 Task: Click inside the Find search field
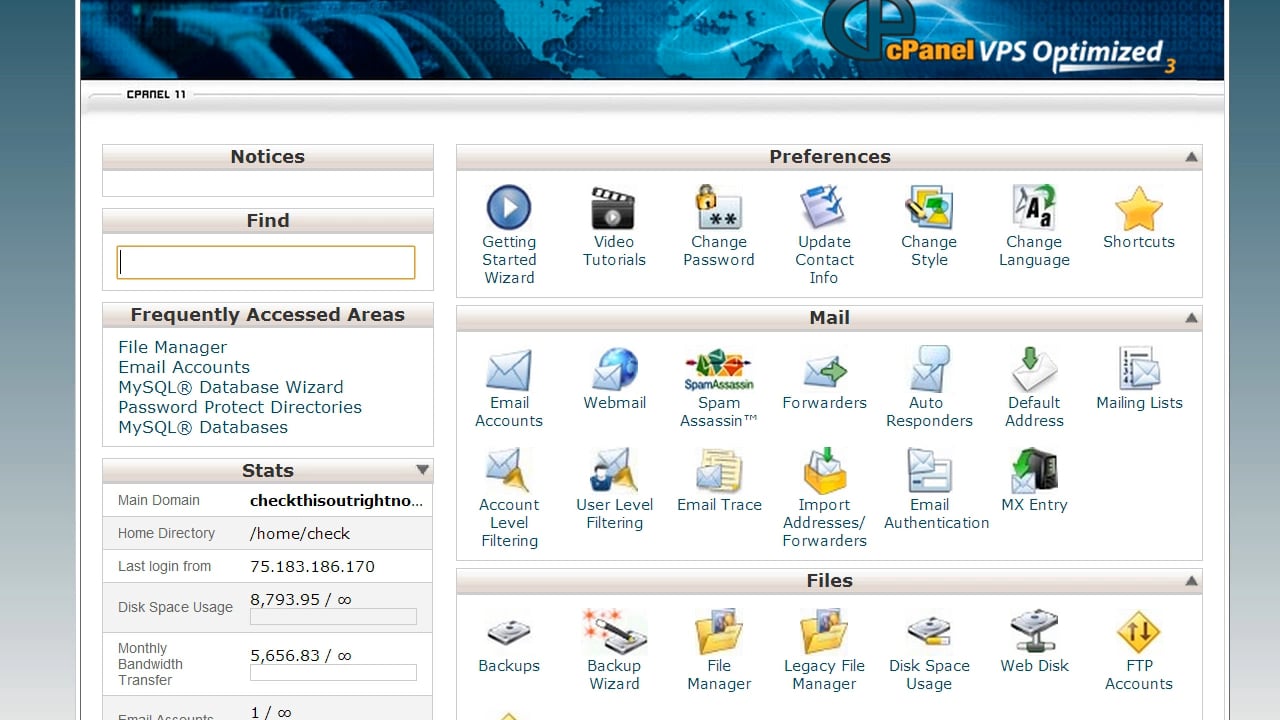pos(266,263)
